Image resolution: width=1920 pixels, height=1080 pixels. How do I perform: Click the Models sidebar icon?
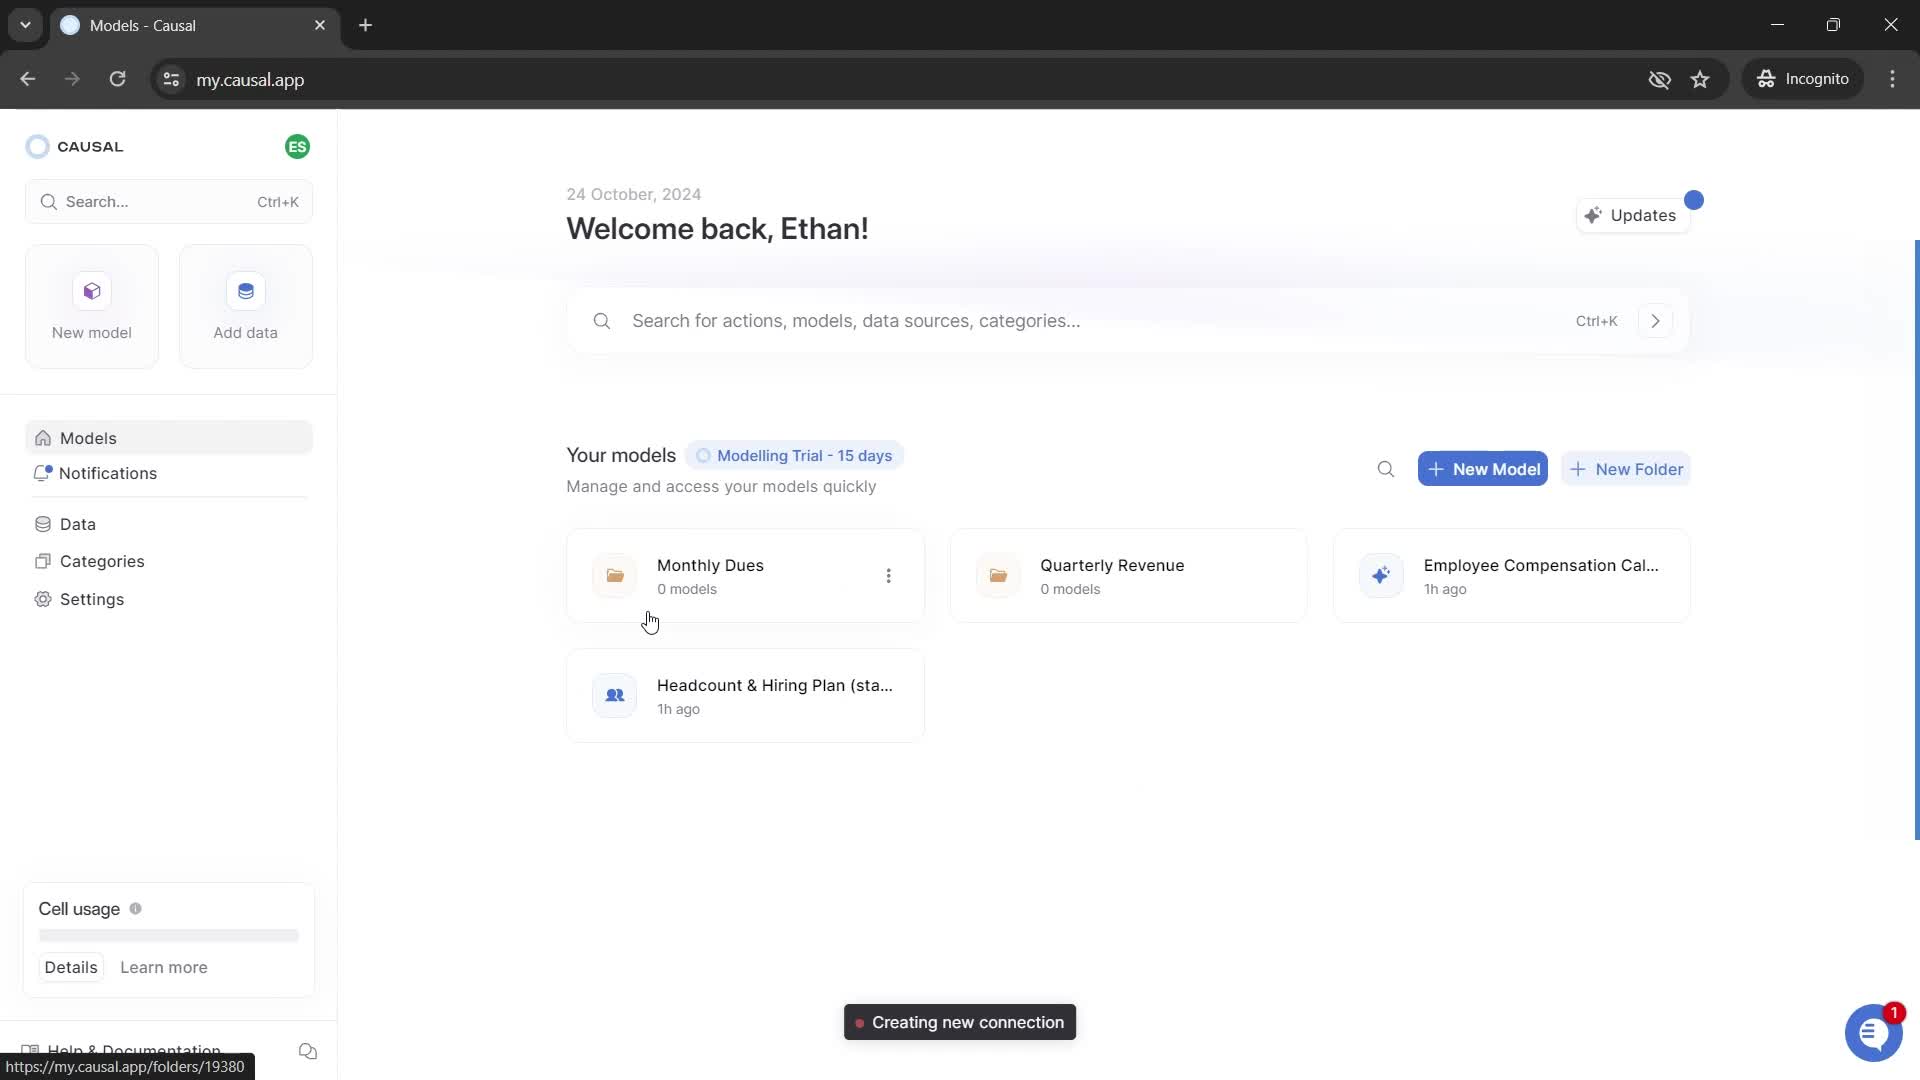44,438
